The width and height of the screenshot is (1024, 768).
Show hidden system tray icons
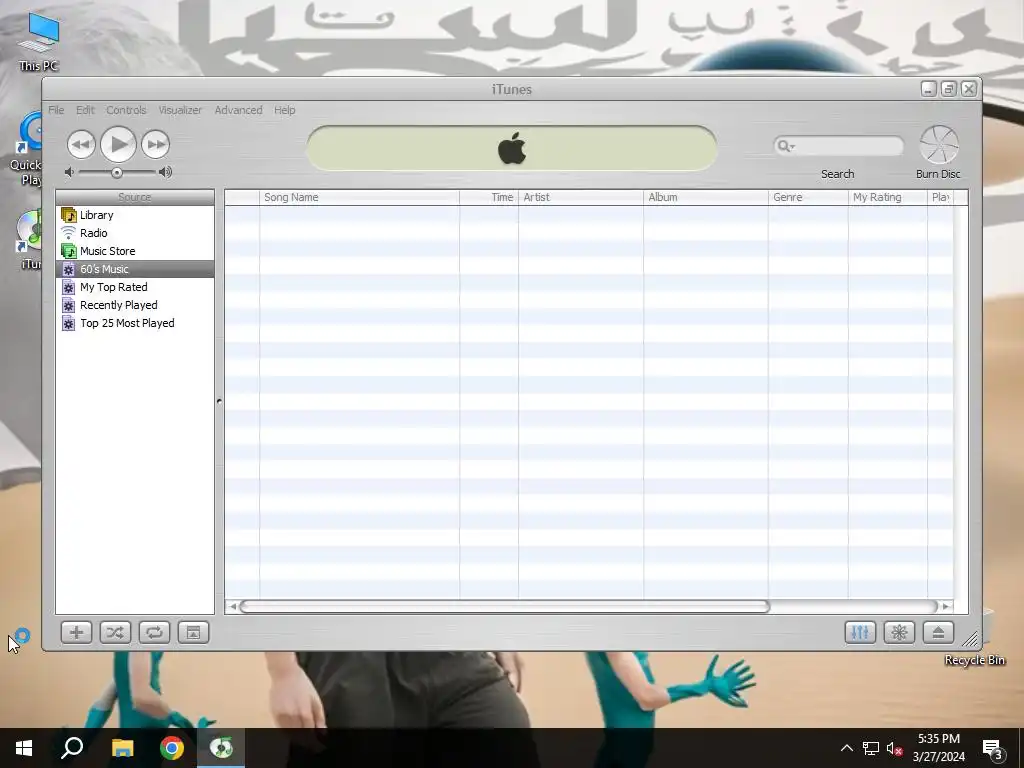(846, 748)
